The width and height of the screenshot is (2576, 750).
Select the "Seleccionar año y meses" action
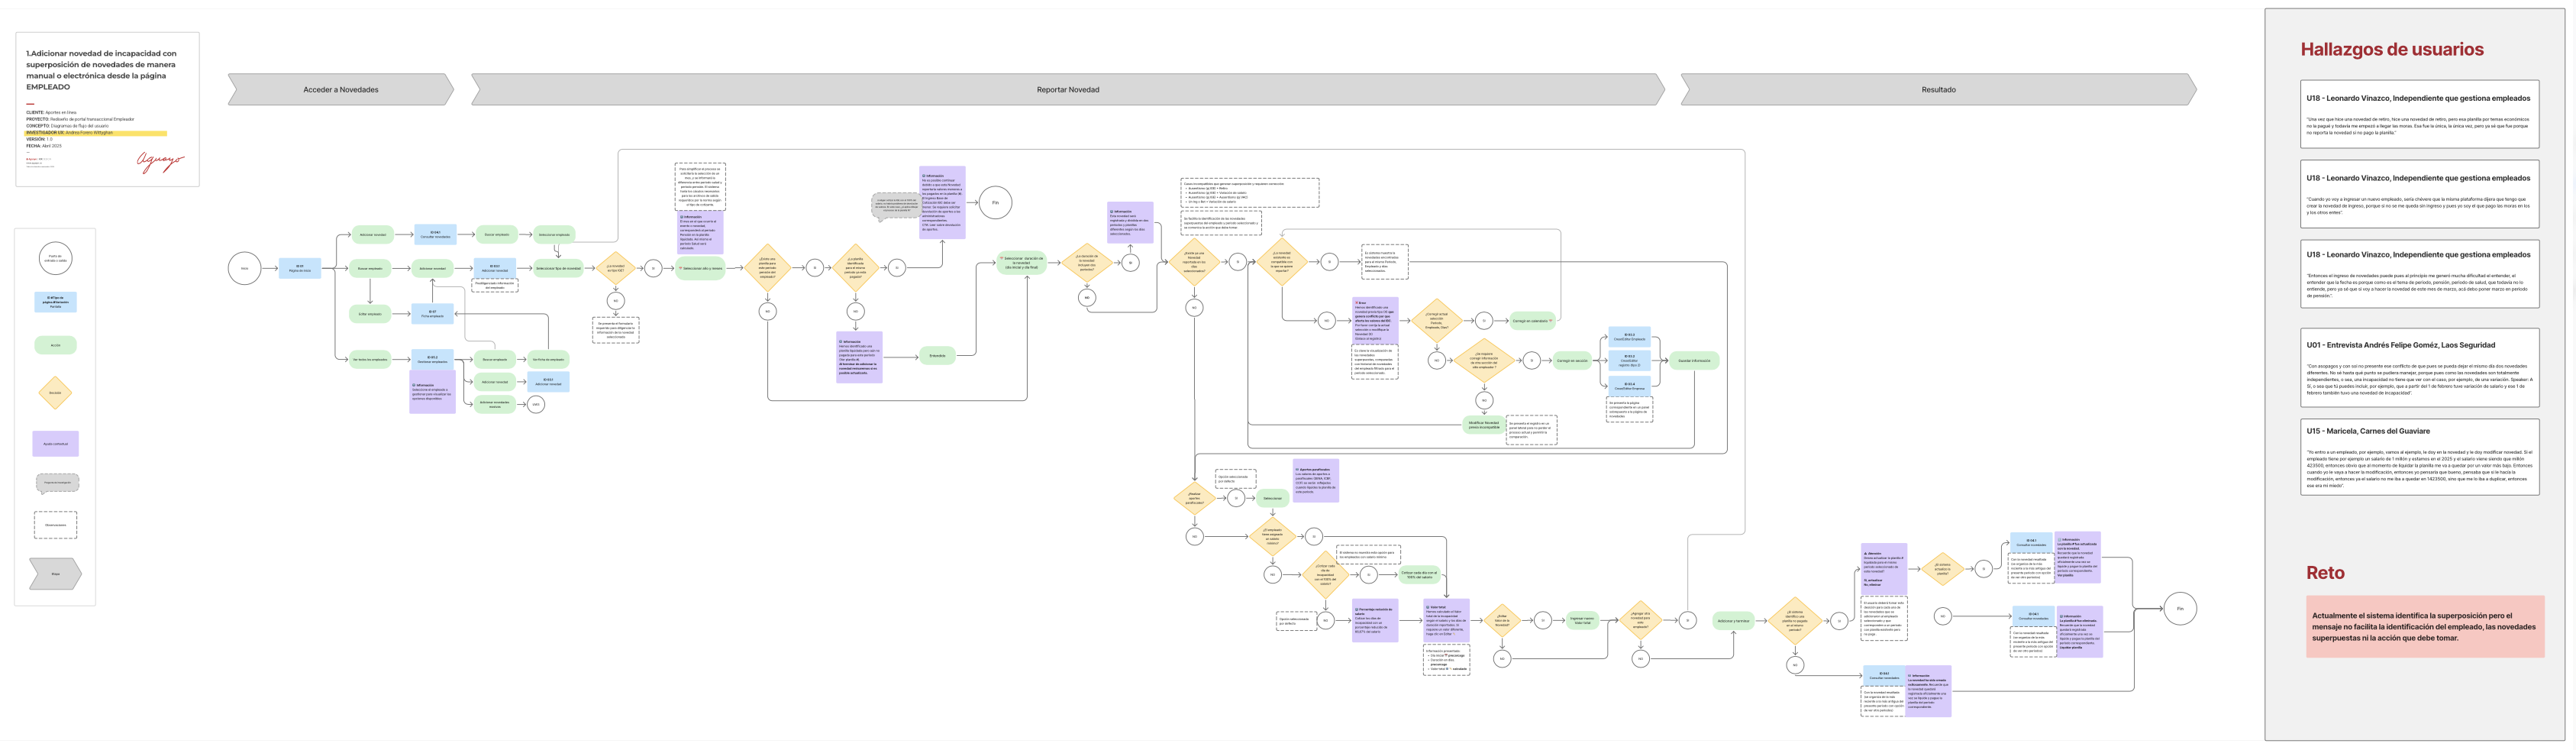[x=700, y=268]
